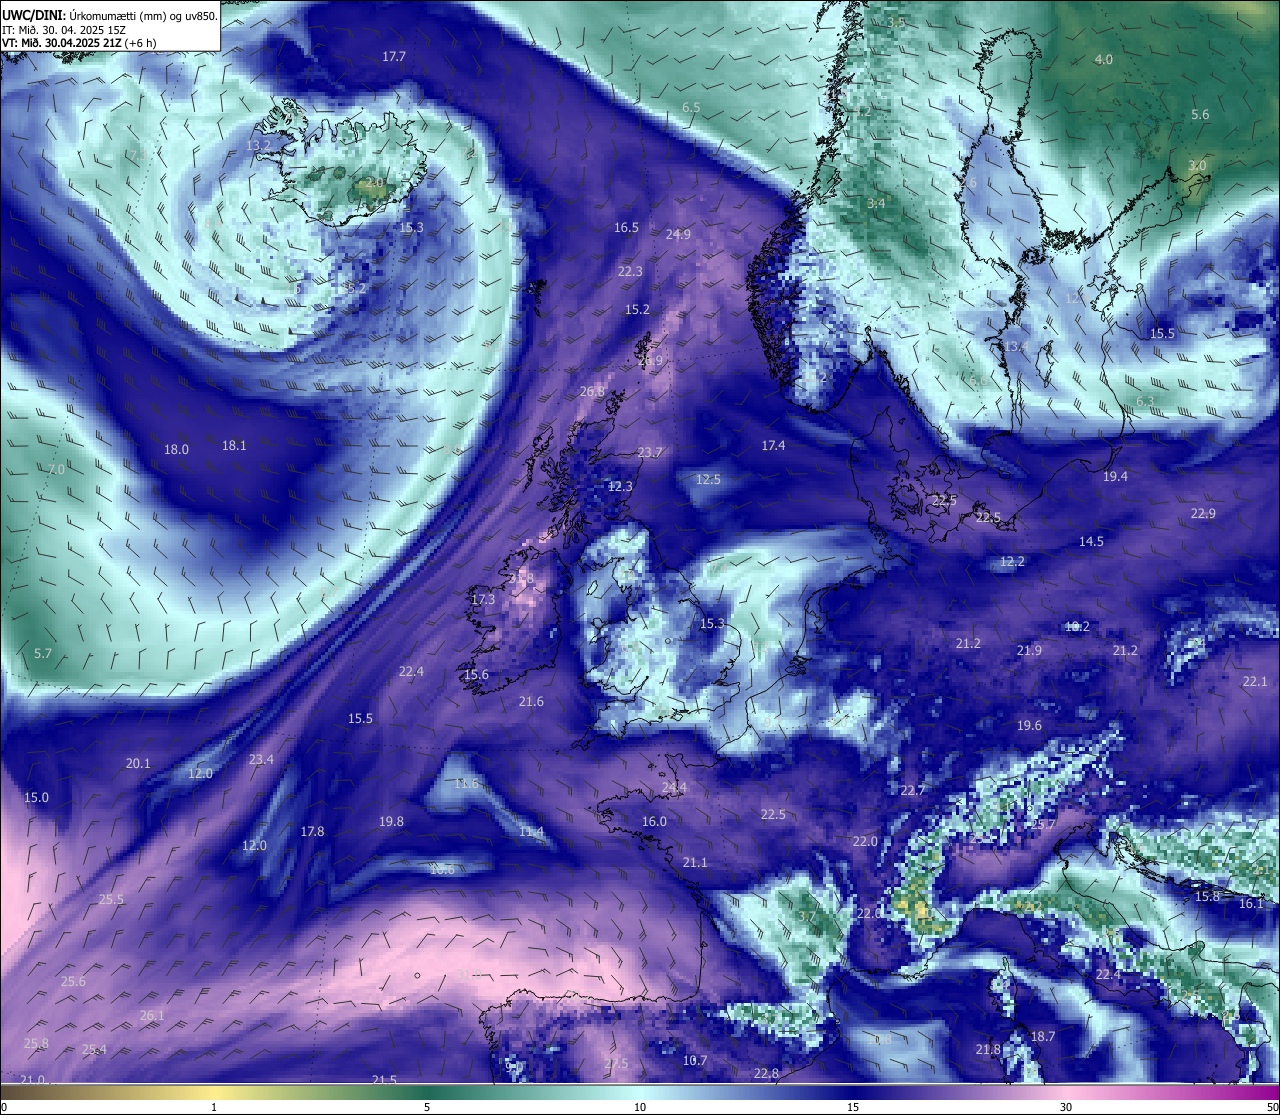Click the 21.1 value label

[695, 863]
